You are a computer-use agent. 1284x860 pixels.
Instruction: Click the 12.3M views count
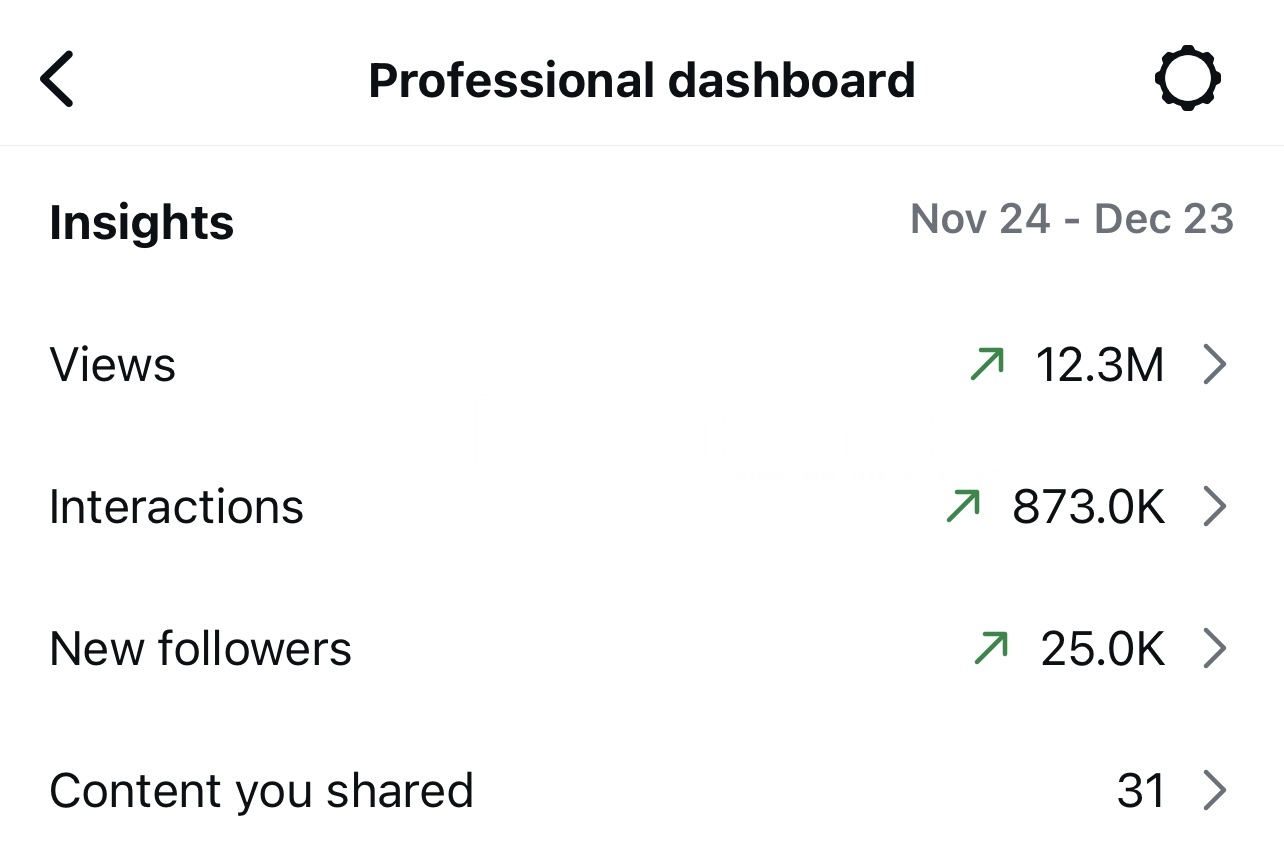coord(1100,366)
